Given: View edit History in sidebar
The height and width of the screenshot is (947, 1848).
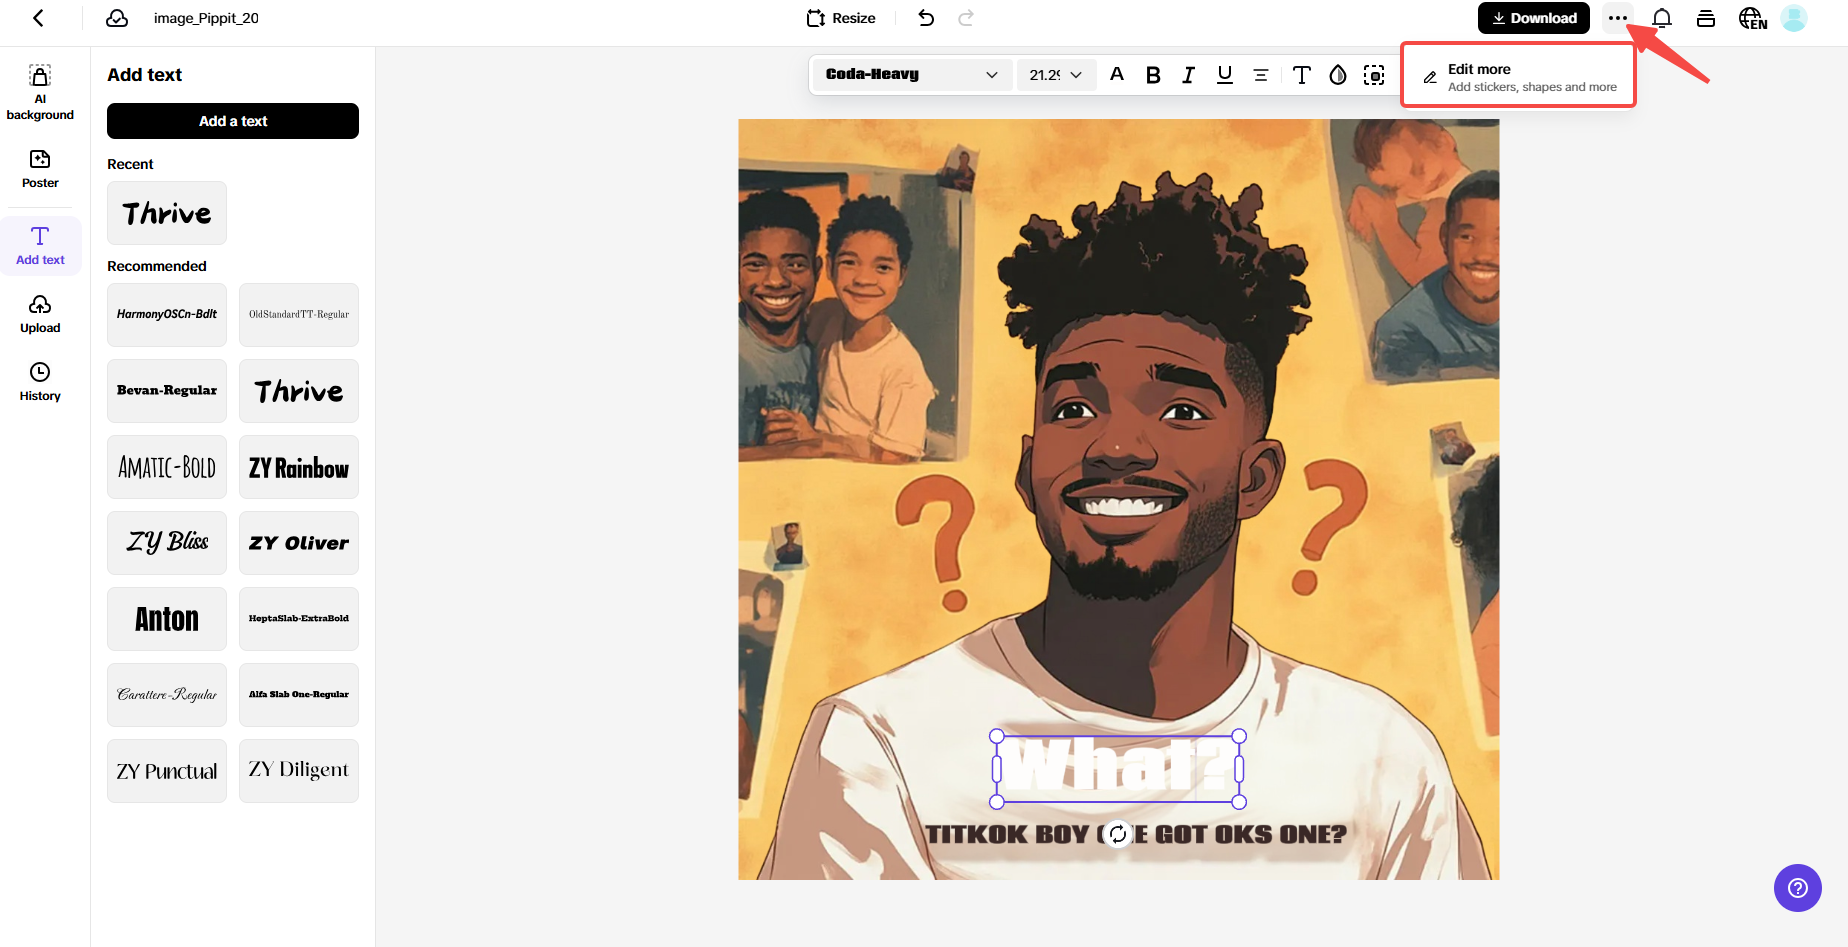Looking at the screenshot, I should click(x=40, y=381).
